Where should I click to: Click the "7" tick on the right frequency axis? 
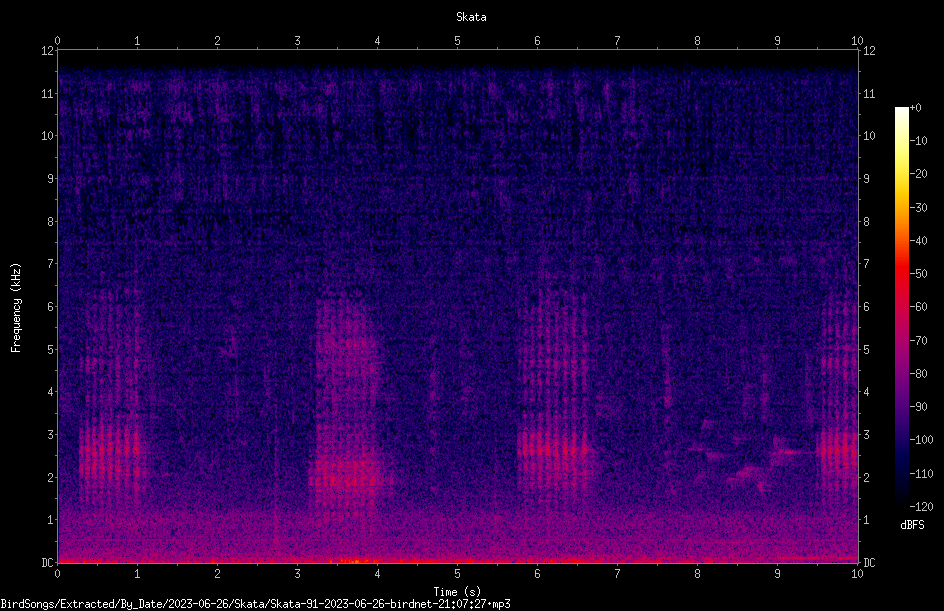[x=866, y=264]
